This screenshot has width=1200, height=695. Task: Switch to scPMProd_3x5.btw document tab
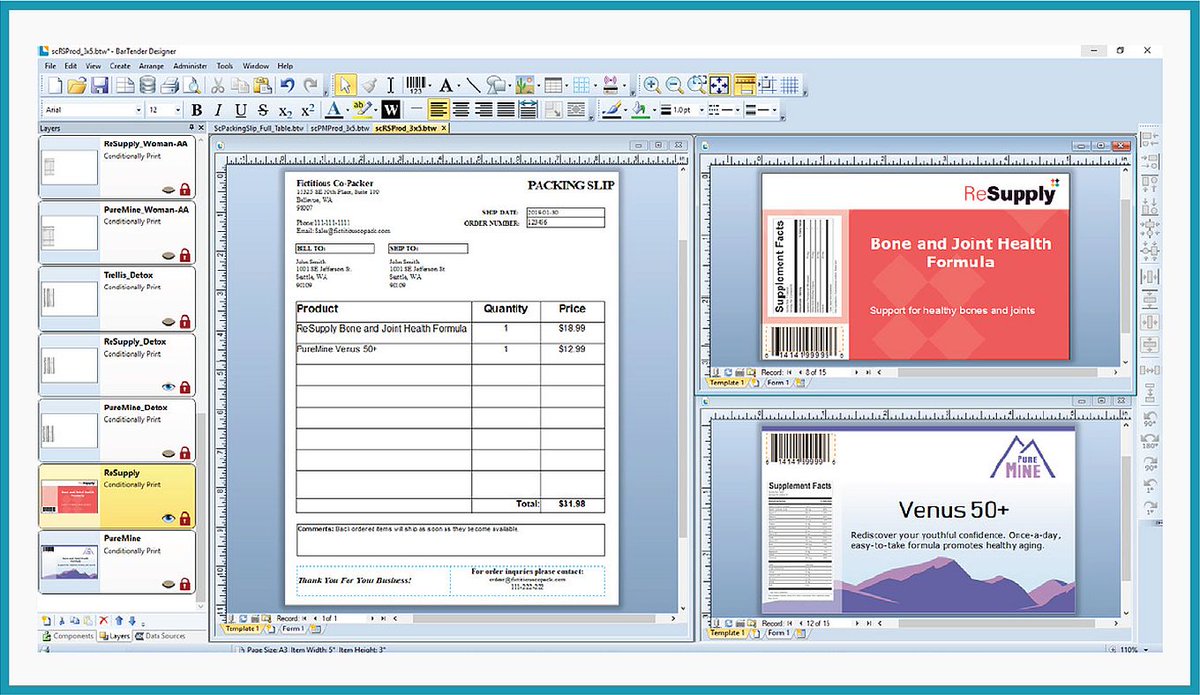pyautogui.click(x=339, y=128)
